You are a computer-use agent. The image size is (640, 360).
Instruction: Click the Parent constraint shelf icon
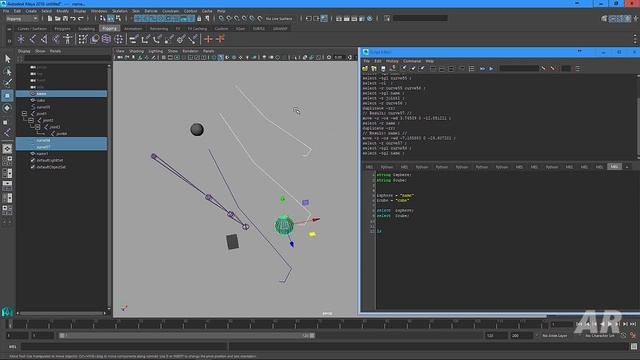tap(133, 39)
